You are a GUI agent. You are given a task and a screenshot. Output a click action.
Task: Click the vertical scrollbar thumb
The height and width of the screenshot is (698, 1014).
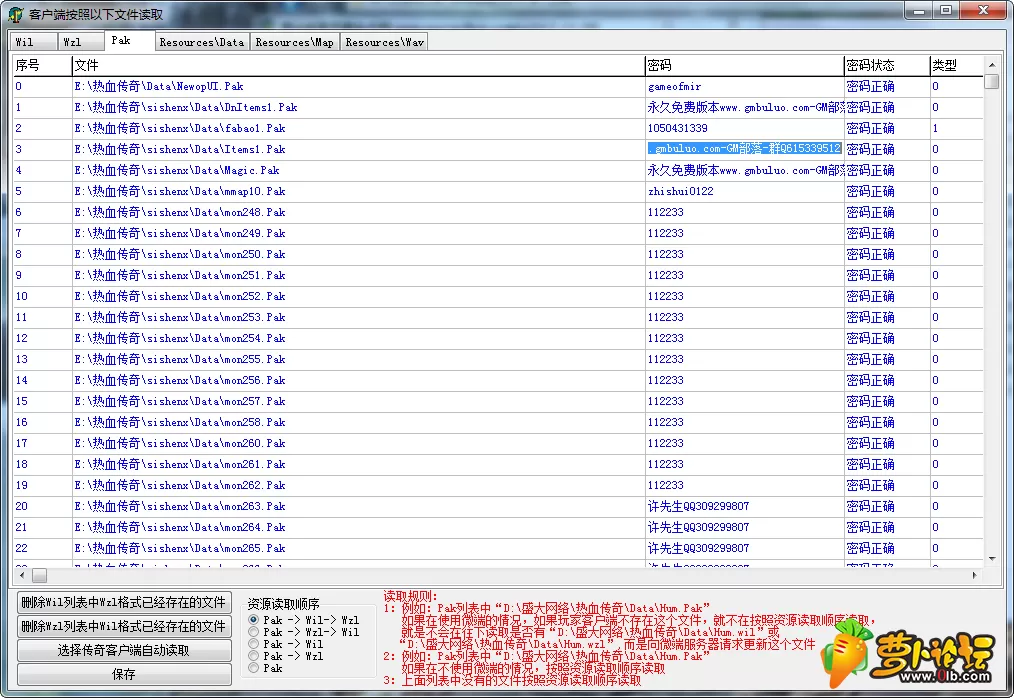(x=991, y=82)
